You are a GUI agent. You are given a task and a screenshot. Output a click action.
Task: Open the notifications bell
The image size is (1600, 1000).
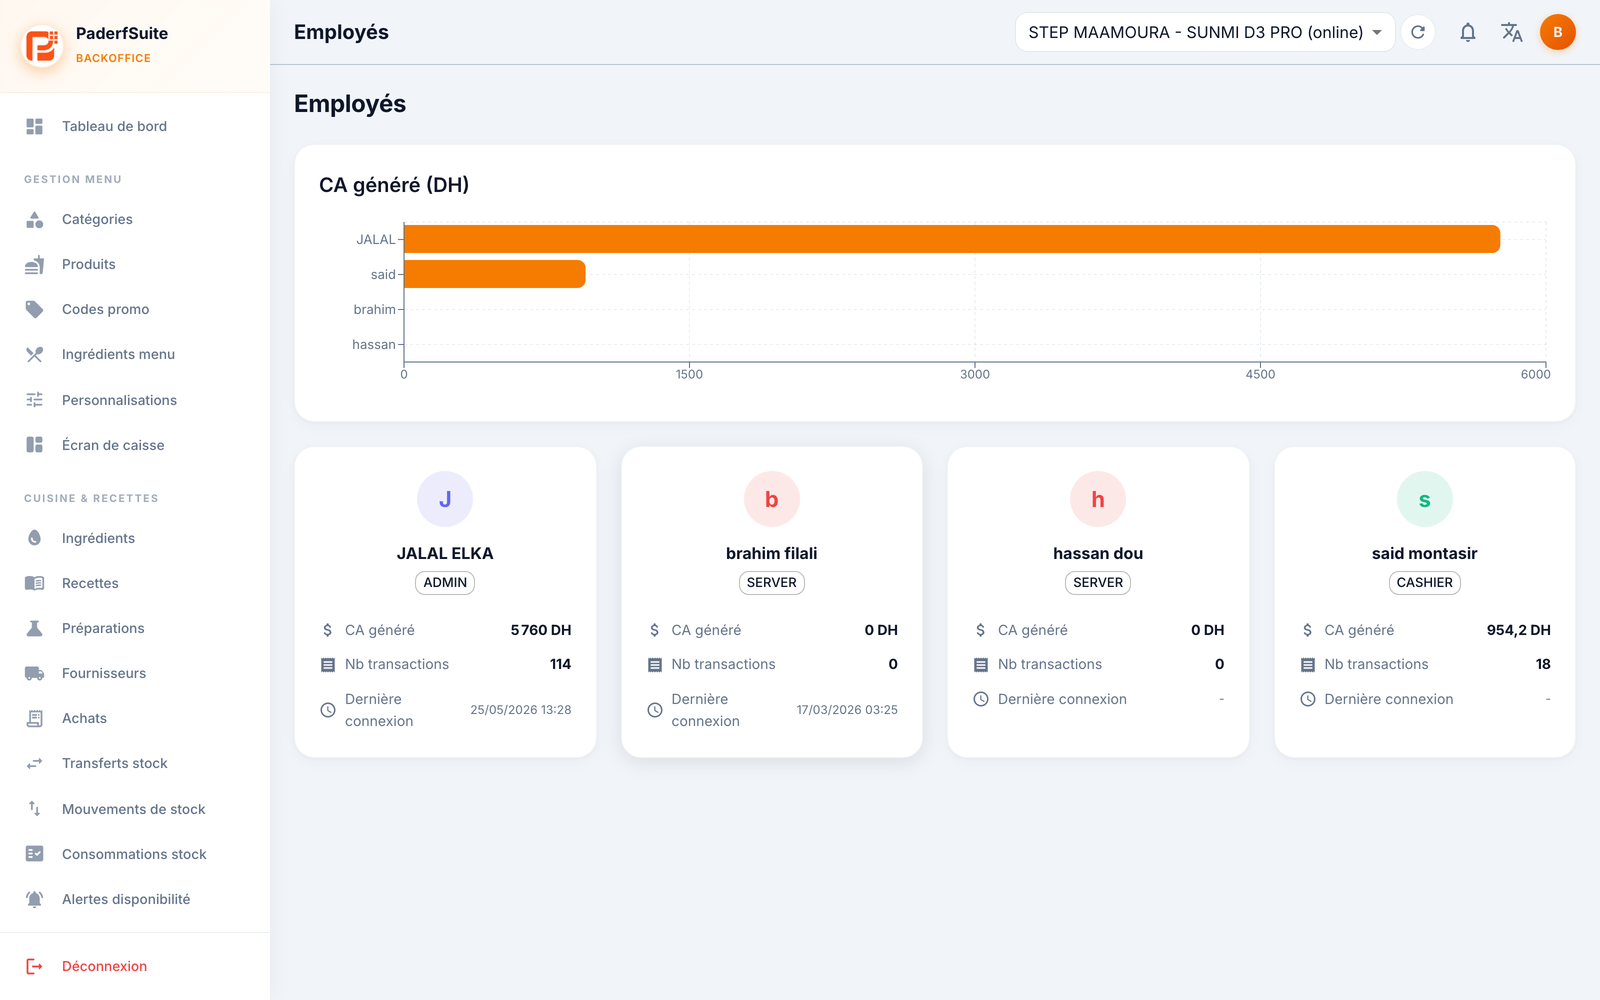pos(1468,32)
